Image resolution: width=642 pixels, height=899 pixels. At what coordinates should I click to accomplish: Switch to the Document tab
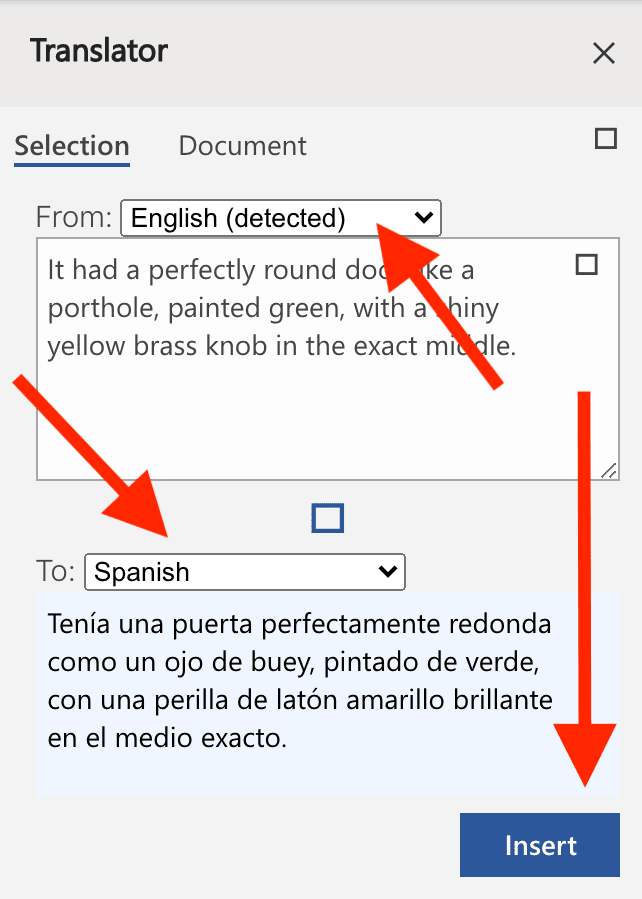[242, 145]
